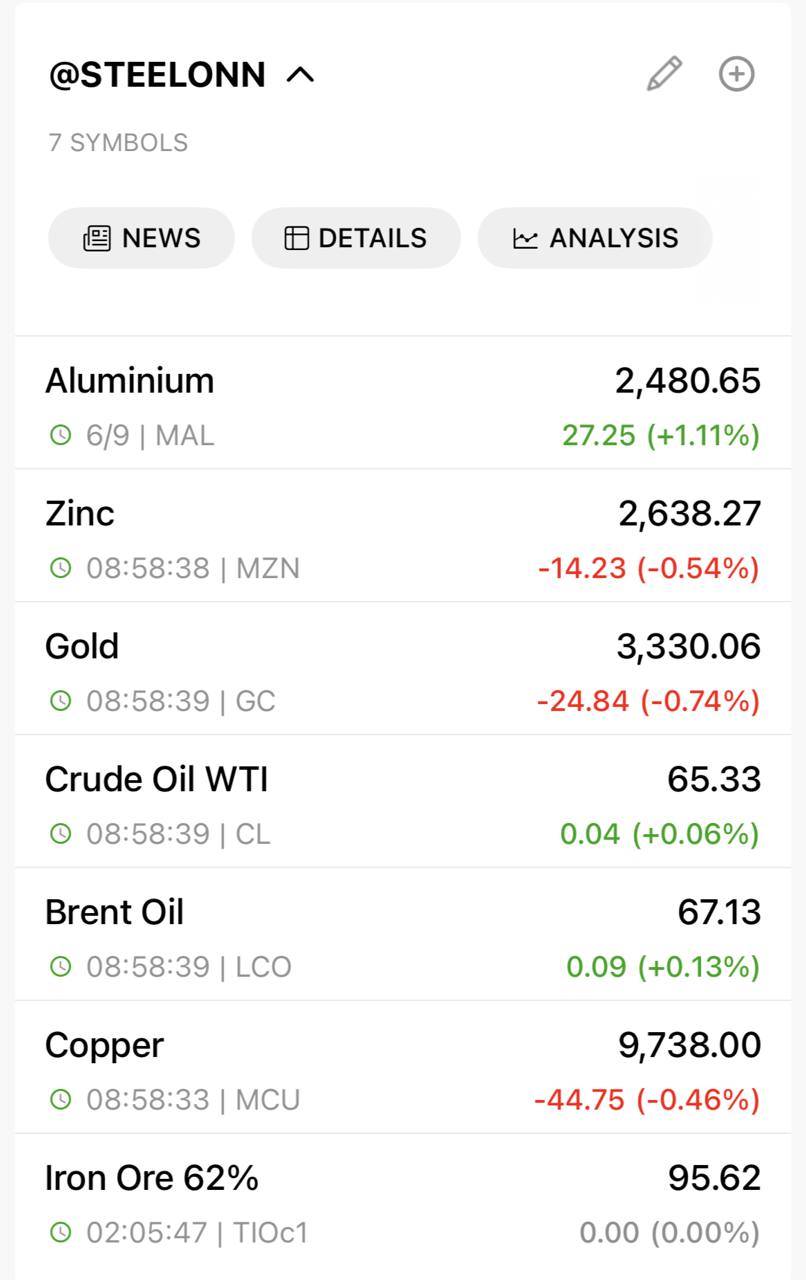Open the Aluminium symbol name
Viewport: 806px width, 1280px height.
point(130,381)
